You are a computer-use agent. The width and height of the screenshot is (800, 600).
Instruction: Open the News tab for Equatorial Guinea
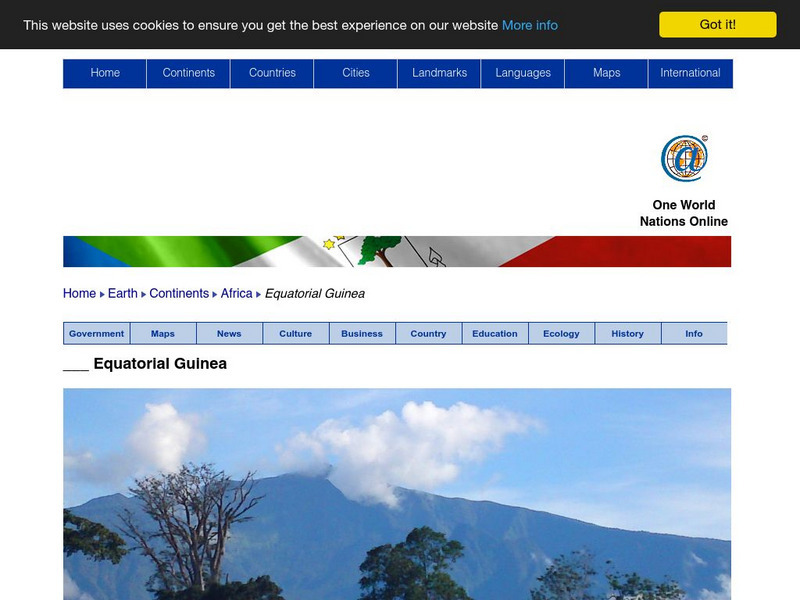click(229, 333)
